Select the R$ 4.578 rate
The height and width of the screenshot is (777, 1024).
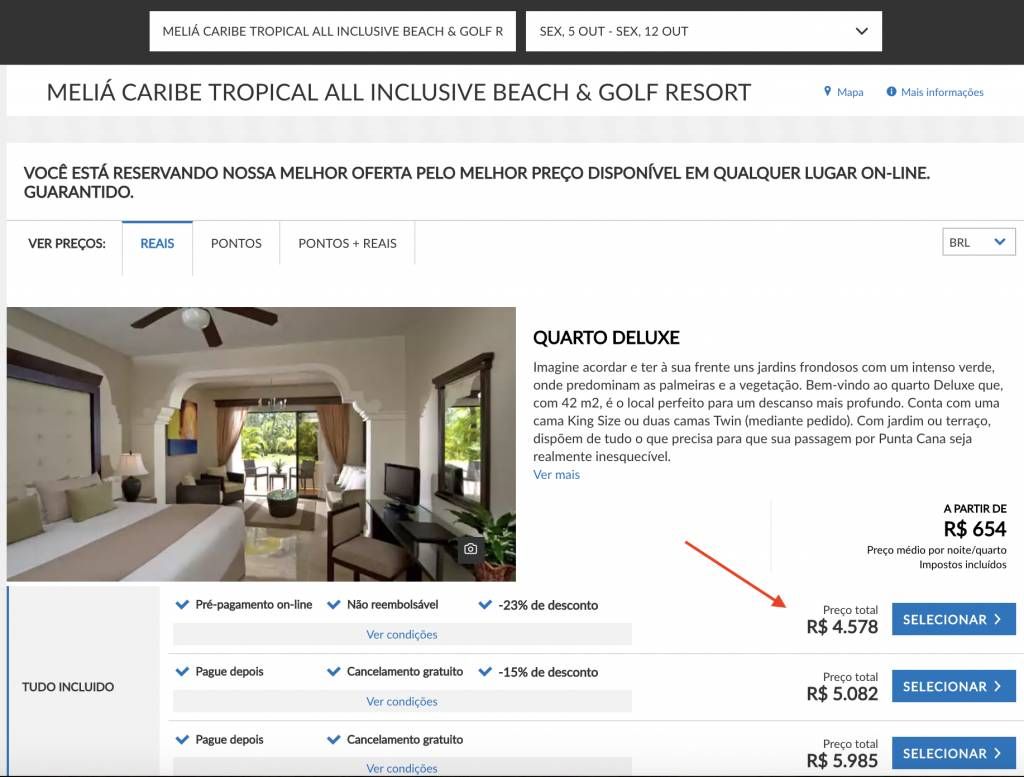click(x=953, y=620)
